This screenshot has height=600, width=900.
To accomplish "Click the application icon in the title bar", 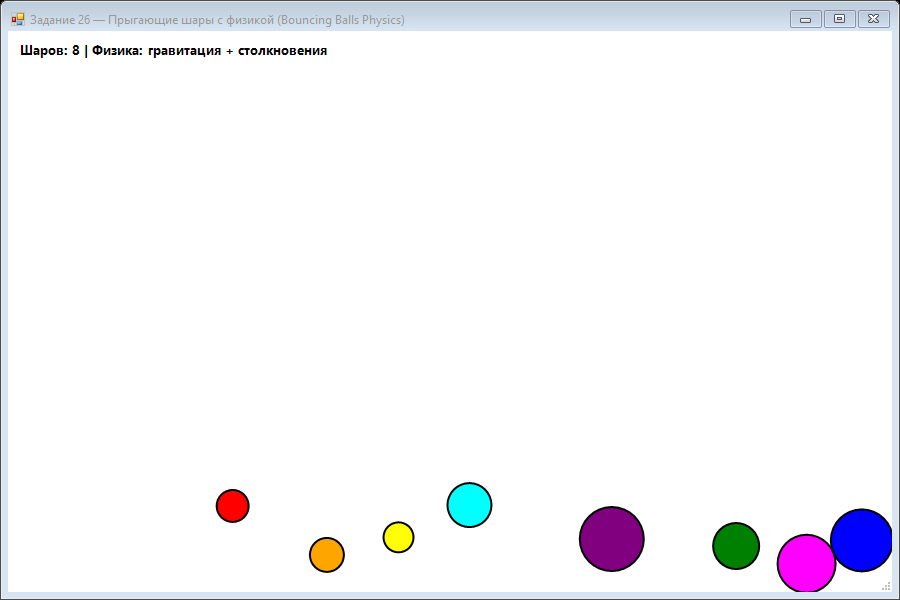I will [18, 20].
